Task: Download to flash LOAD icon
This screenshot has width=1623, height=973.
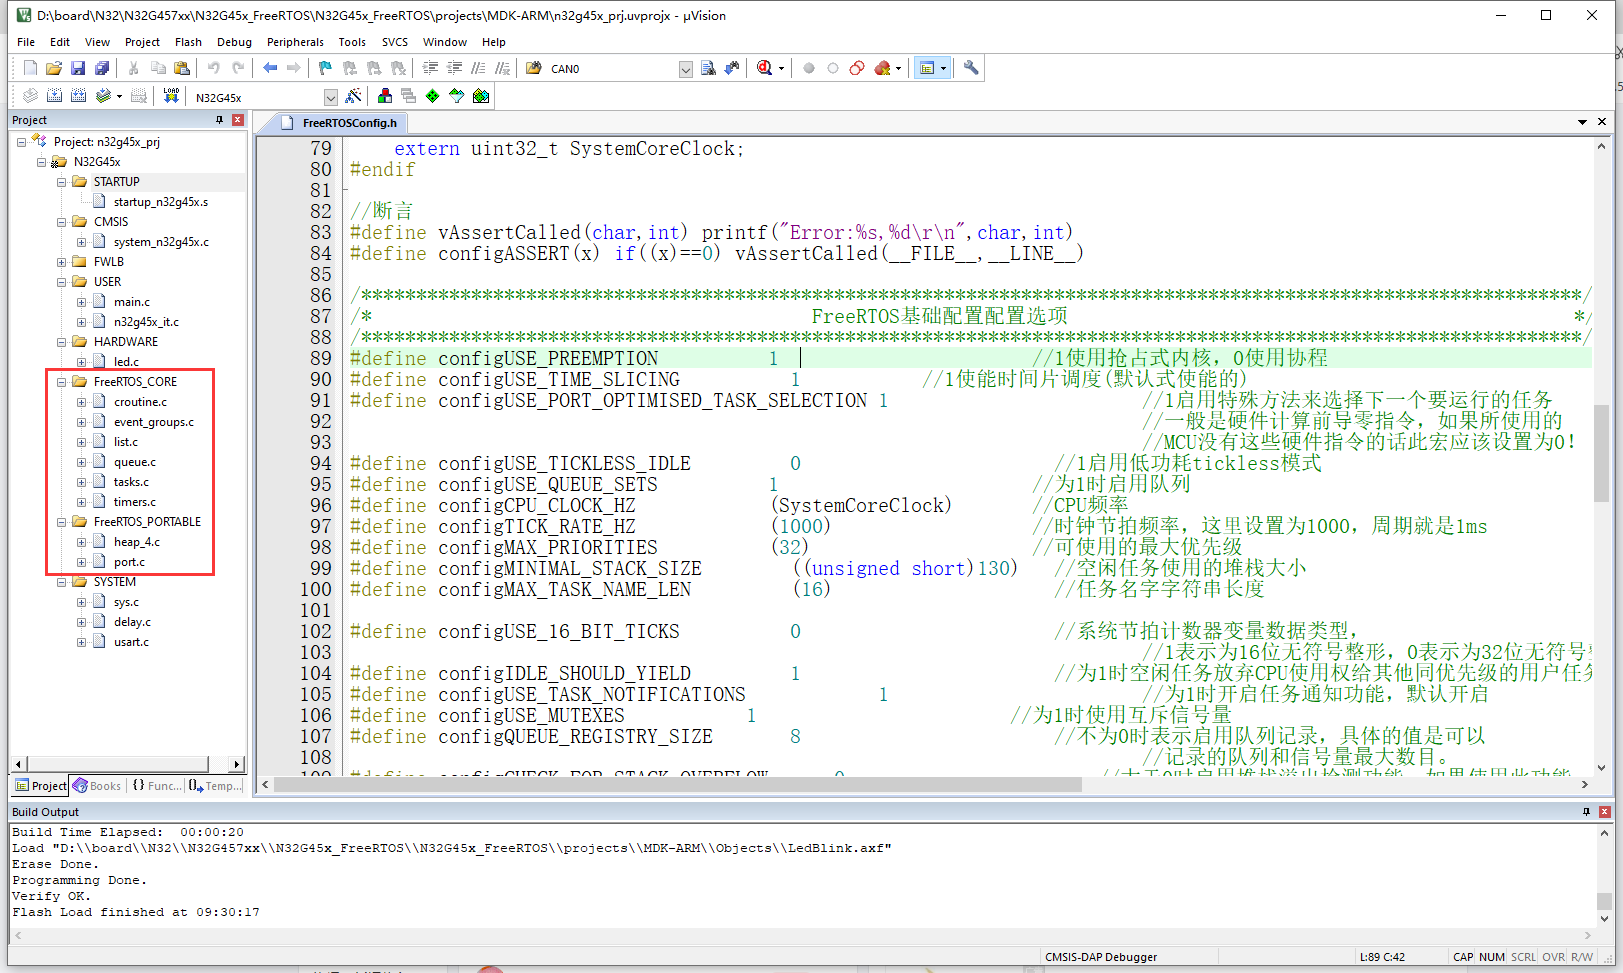Action: coord(171,96)
